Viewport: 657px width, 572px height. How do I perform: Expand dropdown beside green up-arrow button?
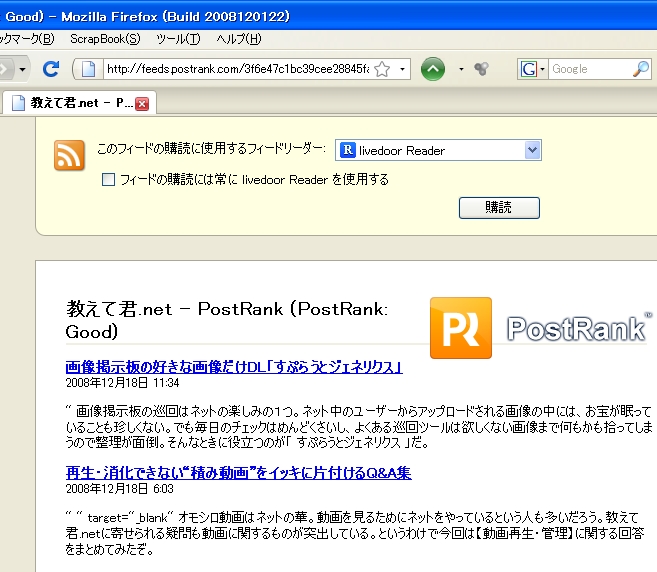[461, 69]
